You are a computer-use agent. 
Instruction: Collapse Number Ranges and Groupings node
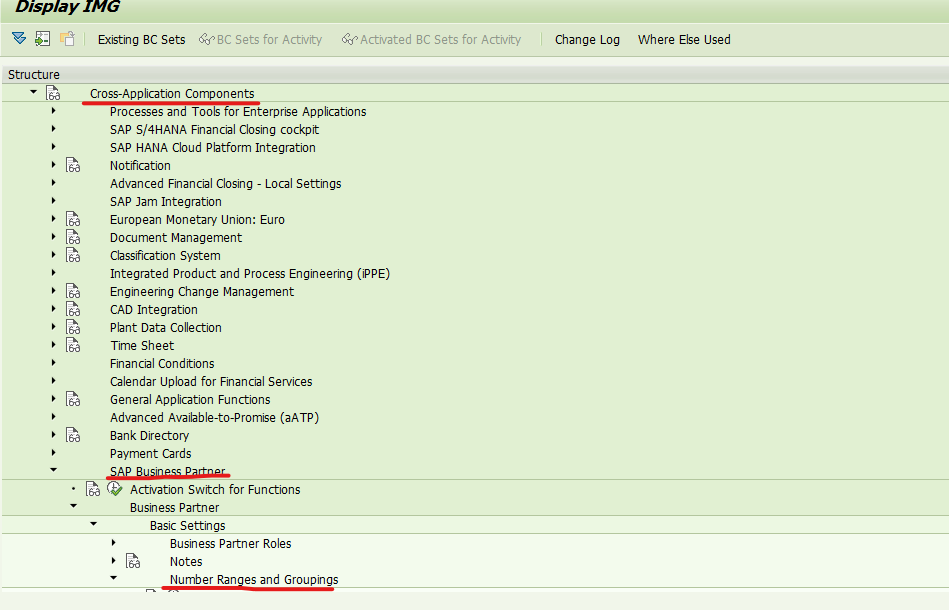coord(113,578)
